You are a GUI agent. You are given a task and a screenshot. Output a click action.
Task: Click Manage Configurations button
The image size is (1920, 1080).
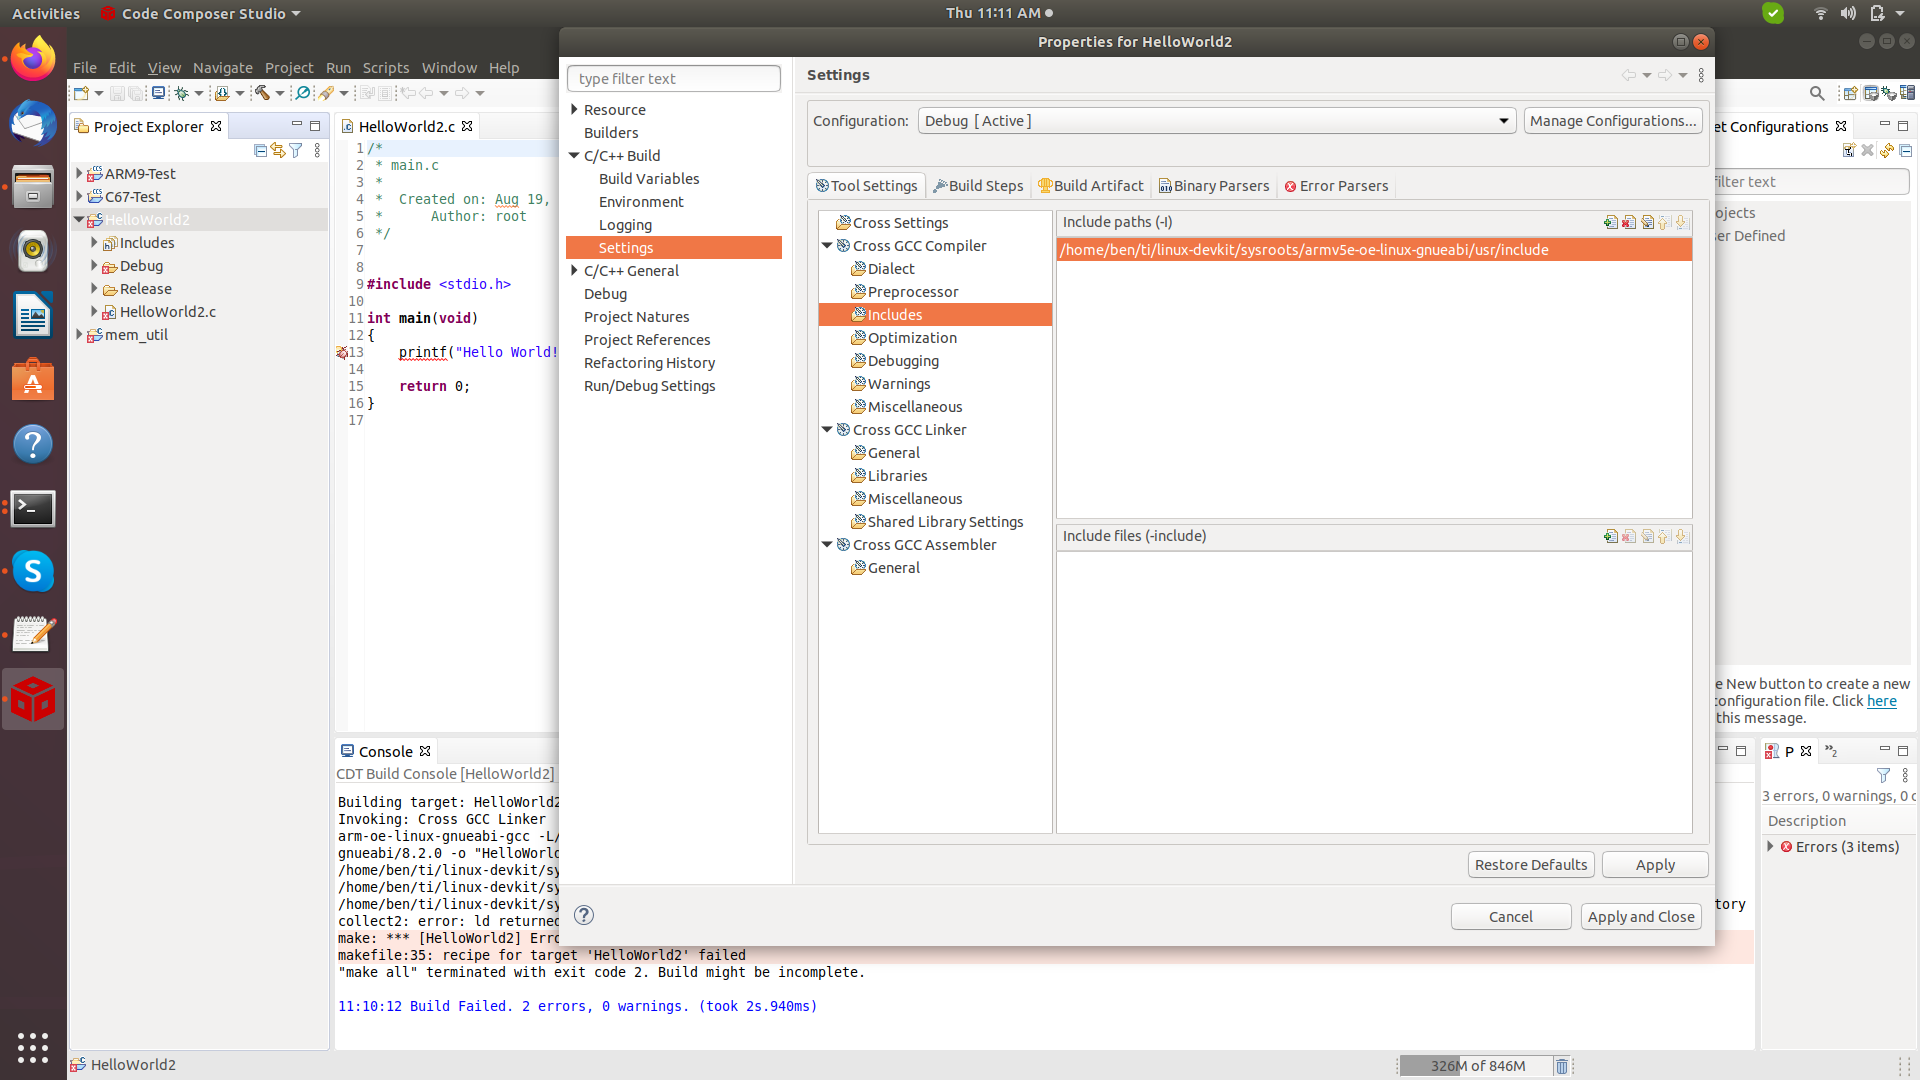click(x=1612, y=121)
